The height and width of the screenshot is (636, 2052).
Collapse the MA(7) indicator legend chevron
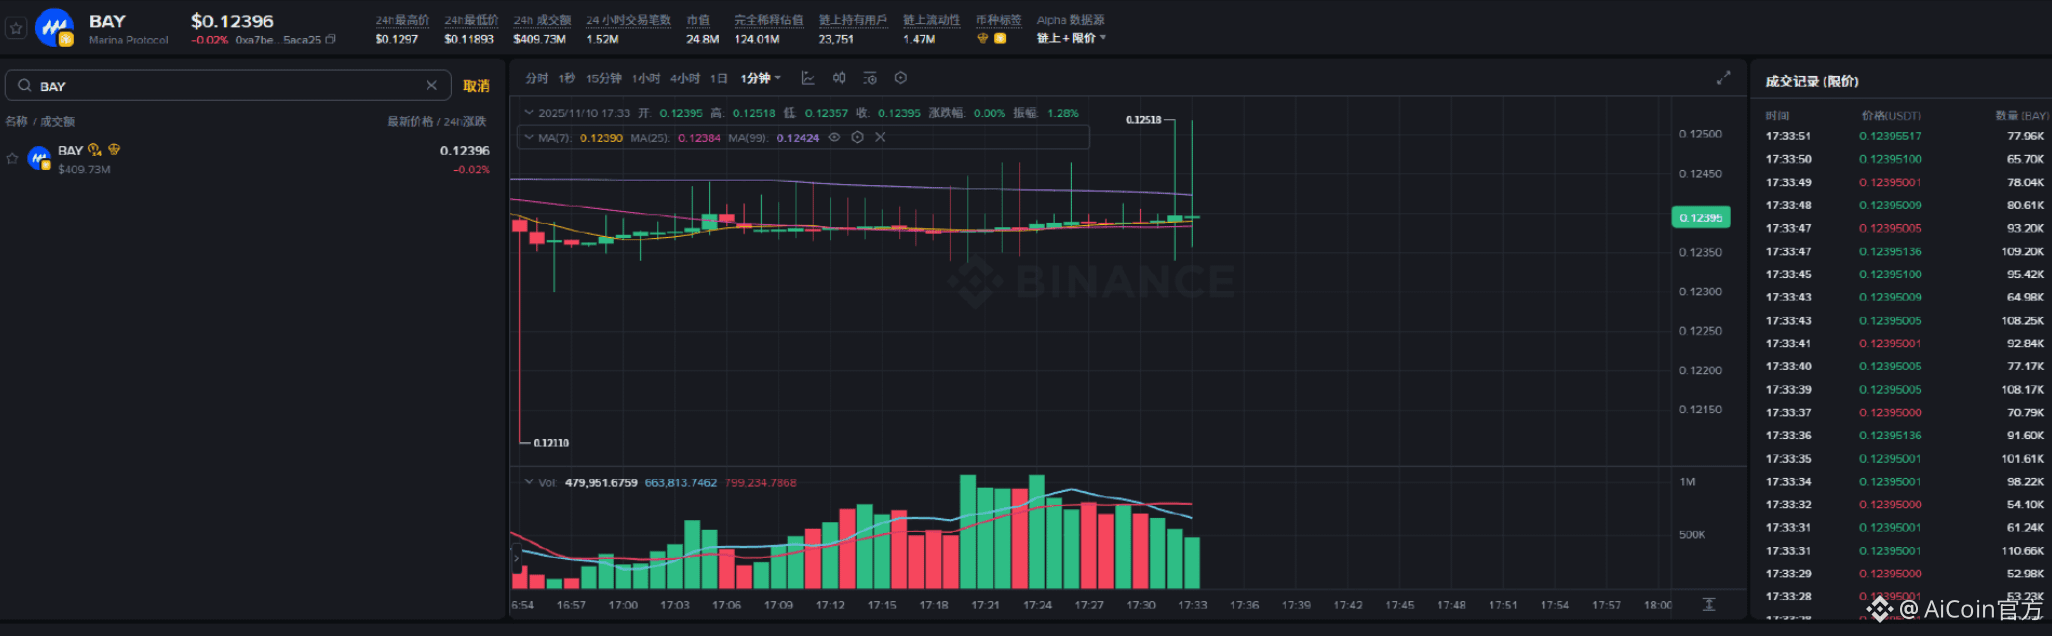point(529,137)
